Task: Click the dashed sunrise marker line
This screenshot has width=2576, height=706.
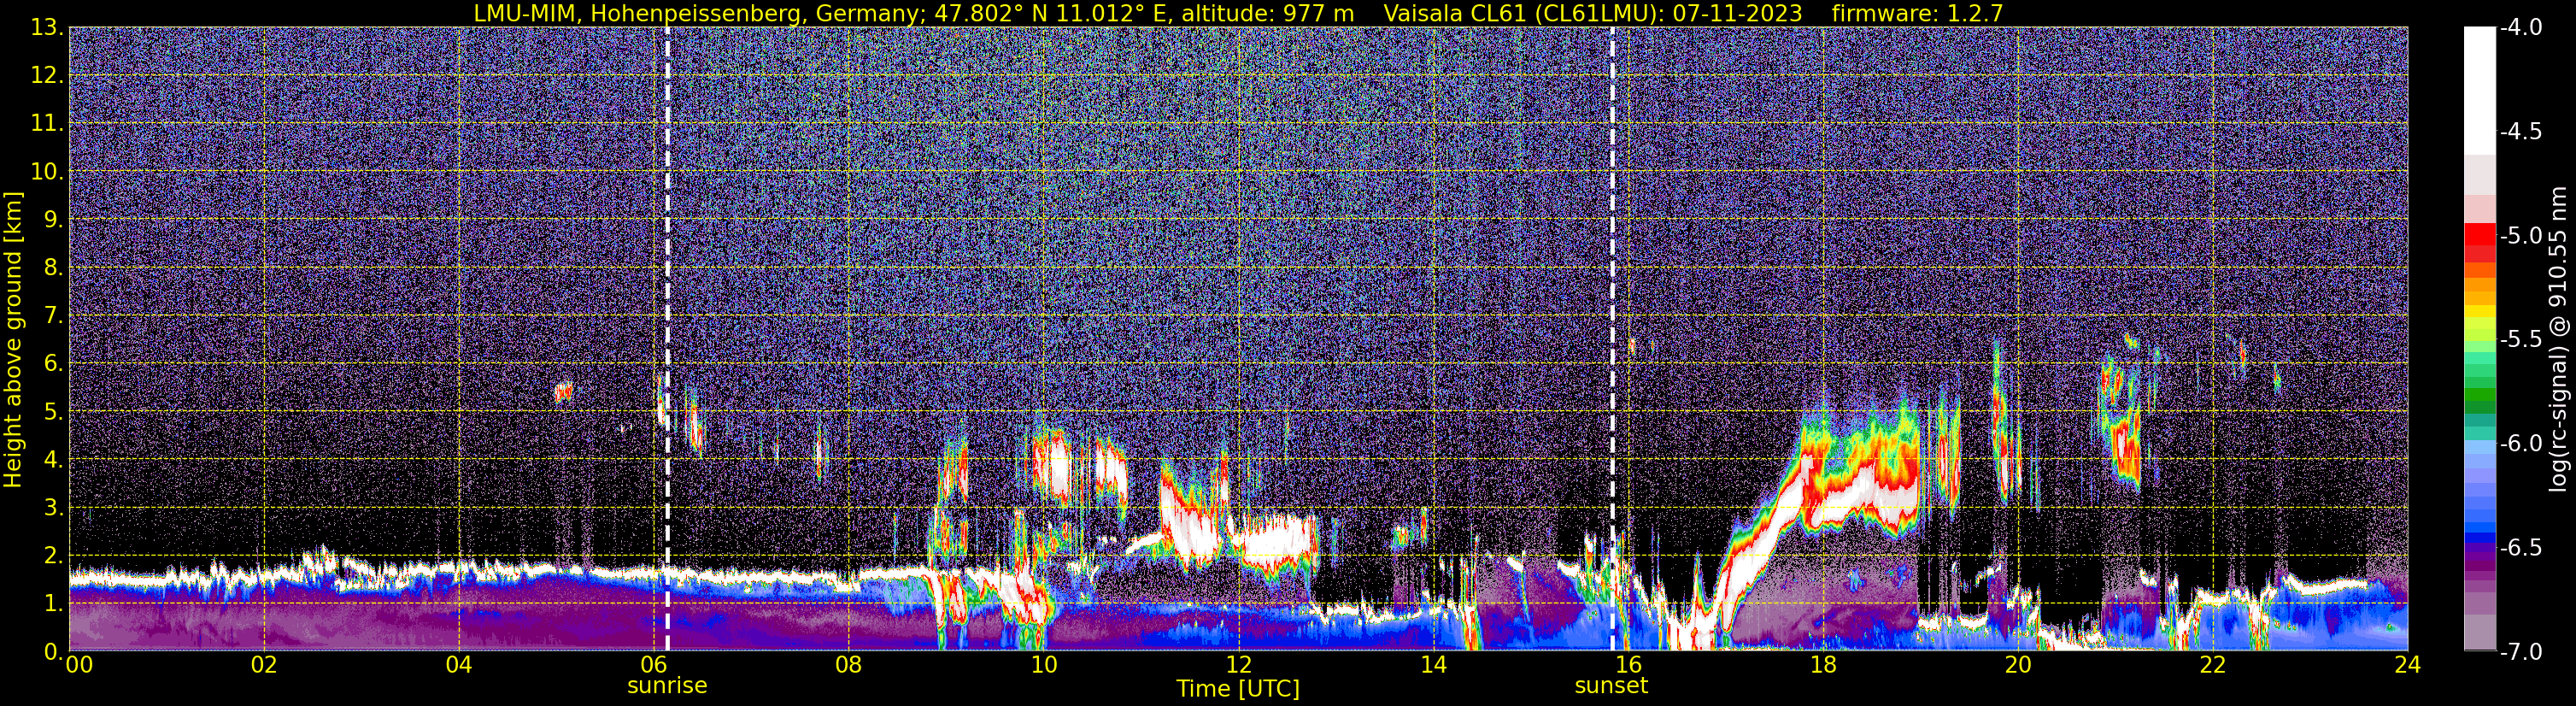Action: click(x=667, y=339)
